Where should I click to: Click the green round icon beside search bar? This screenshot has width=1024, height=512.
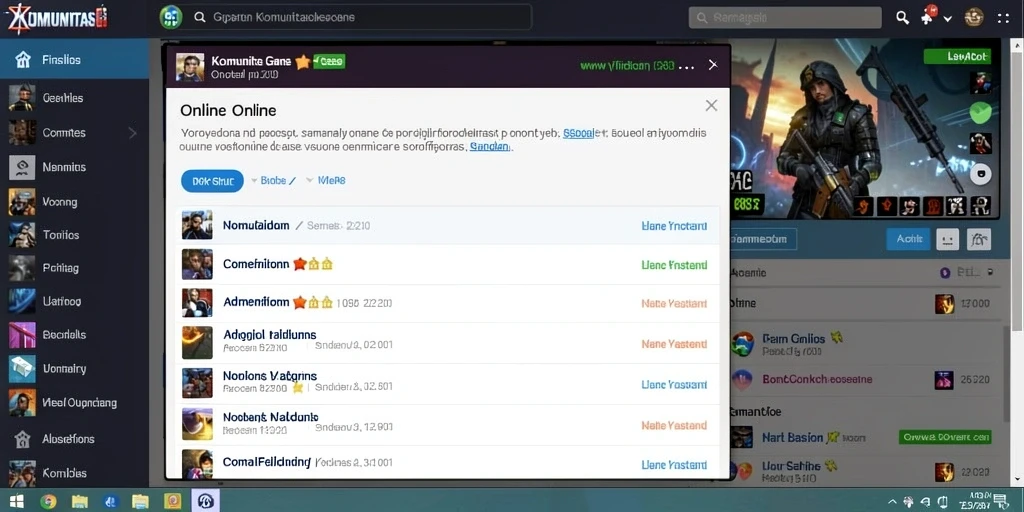[x=171, y=17]
